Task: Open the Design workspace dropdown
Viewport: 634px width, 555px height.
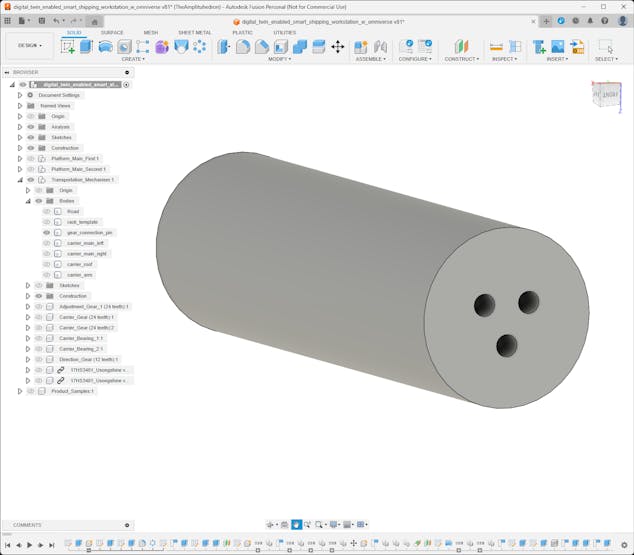Action: (x=29, y=45)
